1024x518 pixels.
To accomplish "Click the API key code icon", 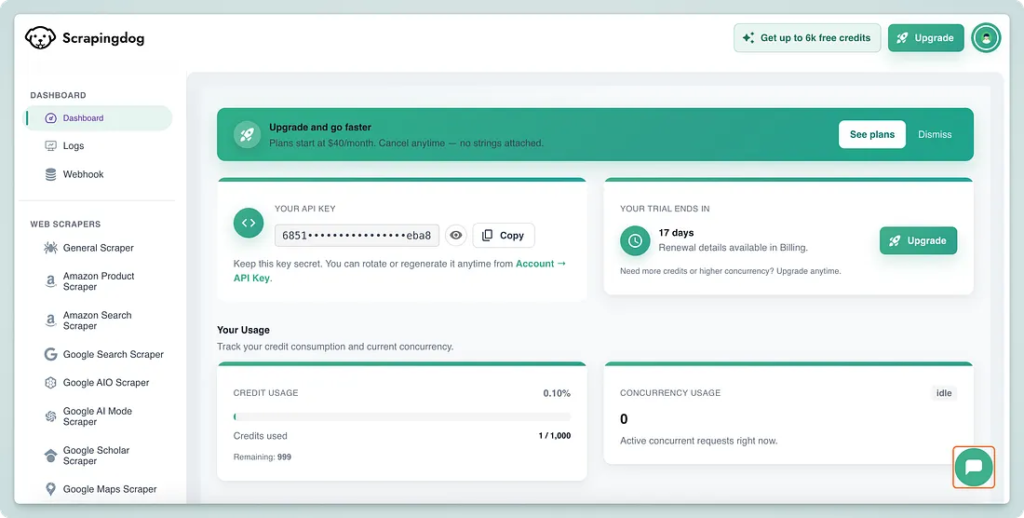I will coord(248,223).
